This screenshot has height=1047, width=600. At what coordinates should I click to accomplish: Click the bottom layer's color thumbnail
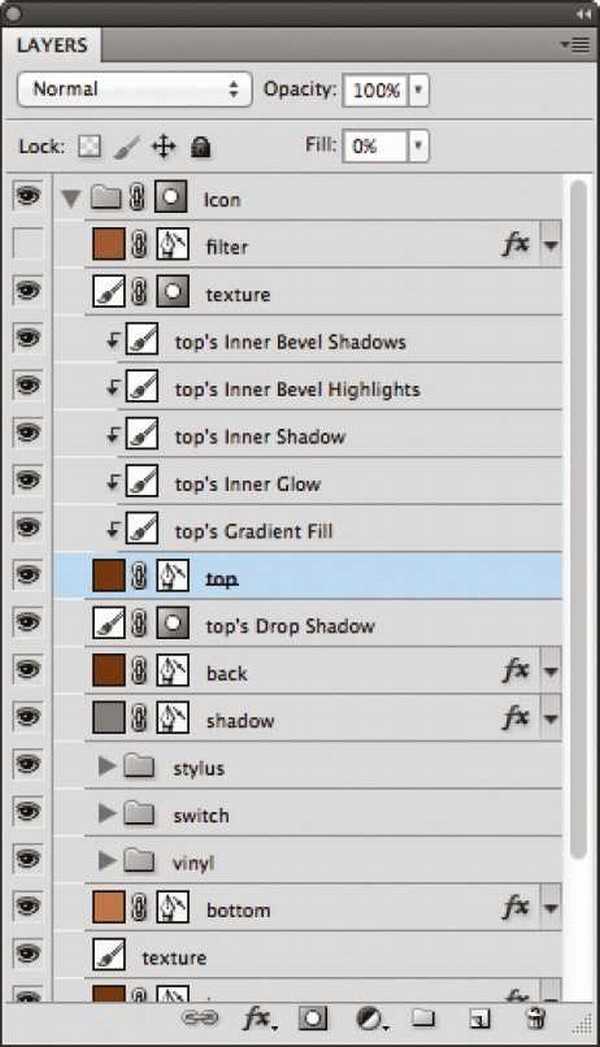(108, 908)
